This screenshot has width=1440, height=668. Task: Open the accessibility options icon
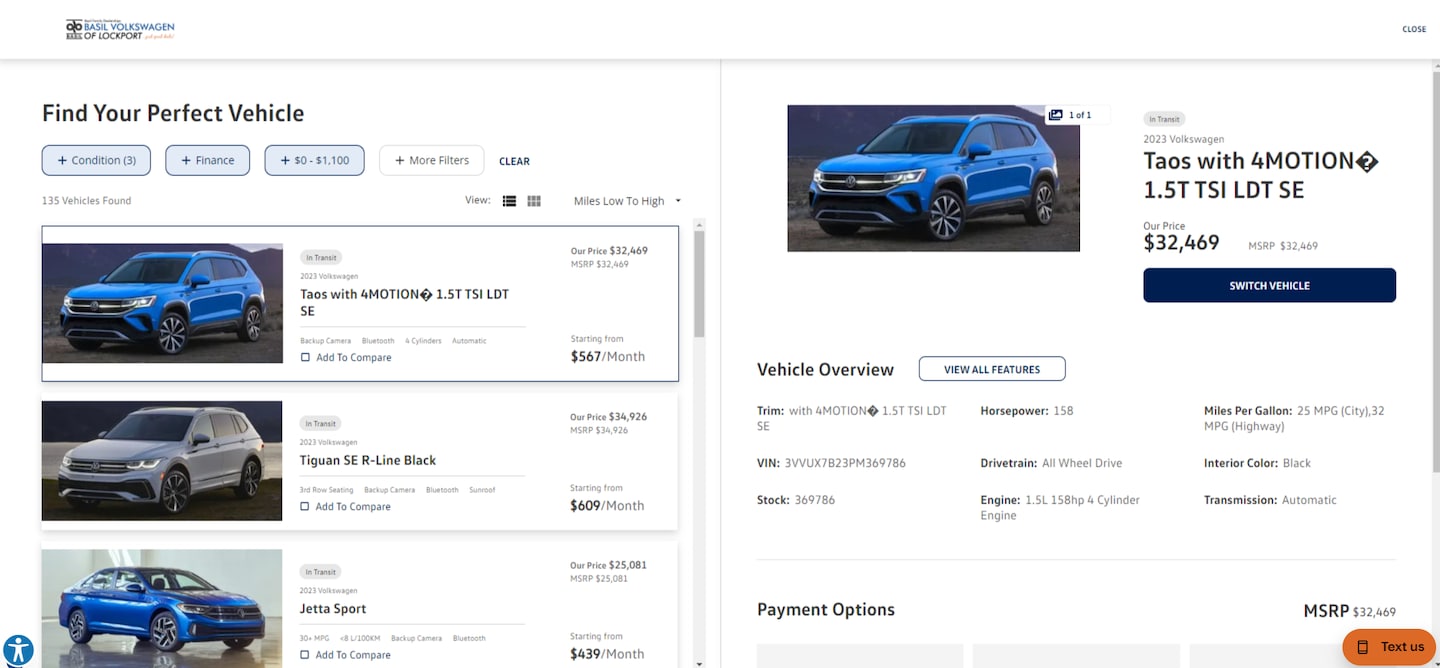18,649
